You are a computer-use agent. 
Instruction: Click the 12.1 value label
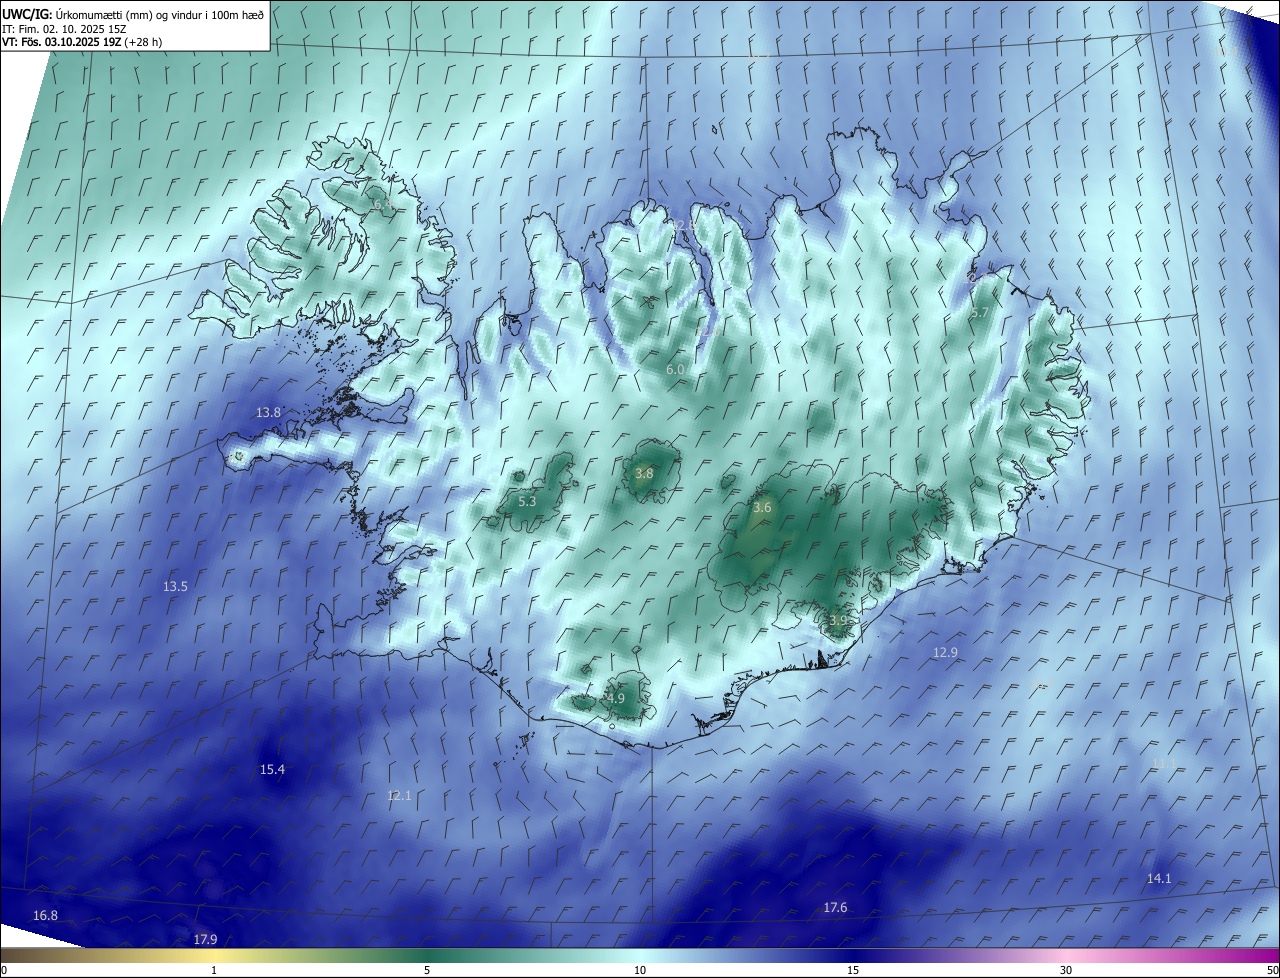[x=399, y=795]
